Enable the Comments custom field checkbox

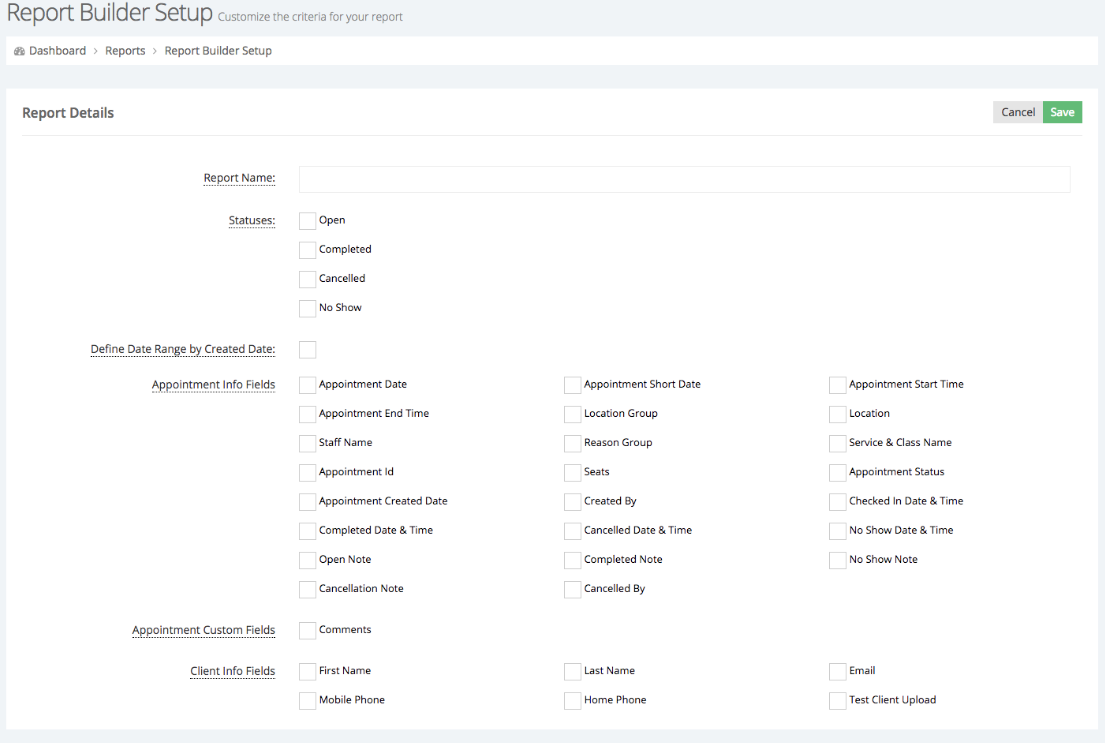[x=307, y=630]
